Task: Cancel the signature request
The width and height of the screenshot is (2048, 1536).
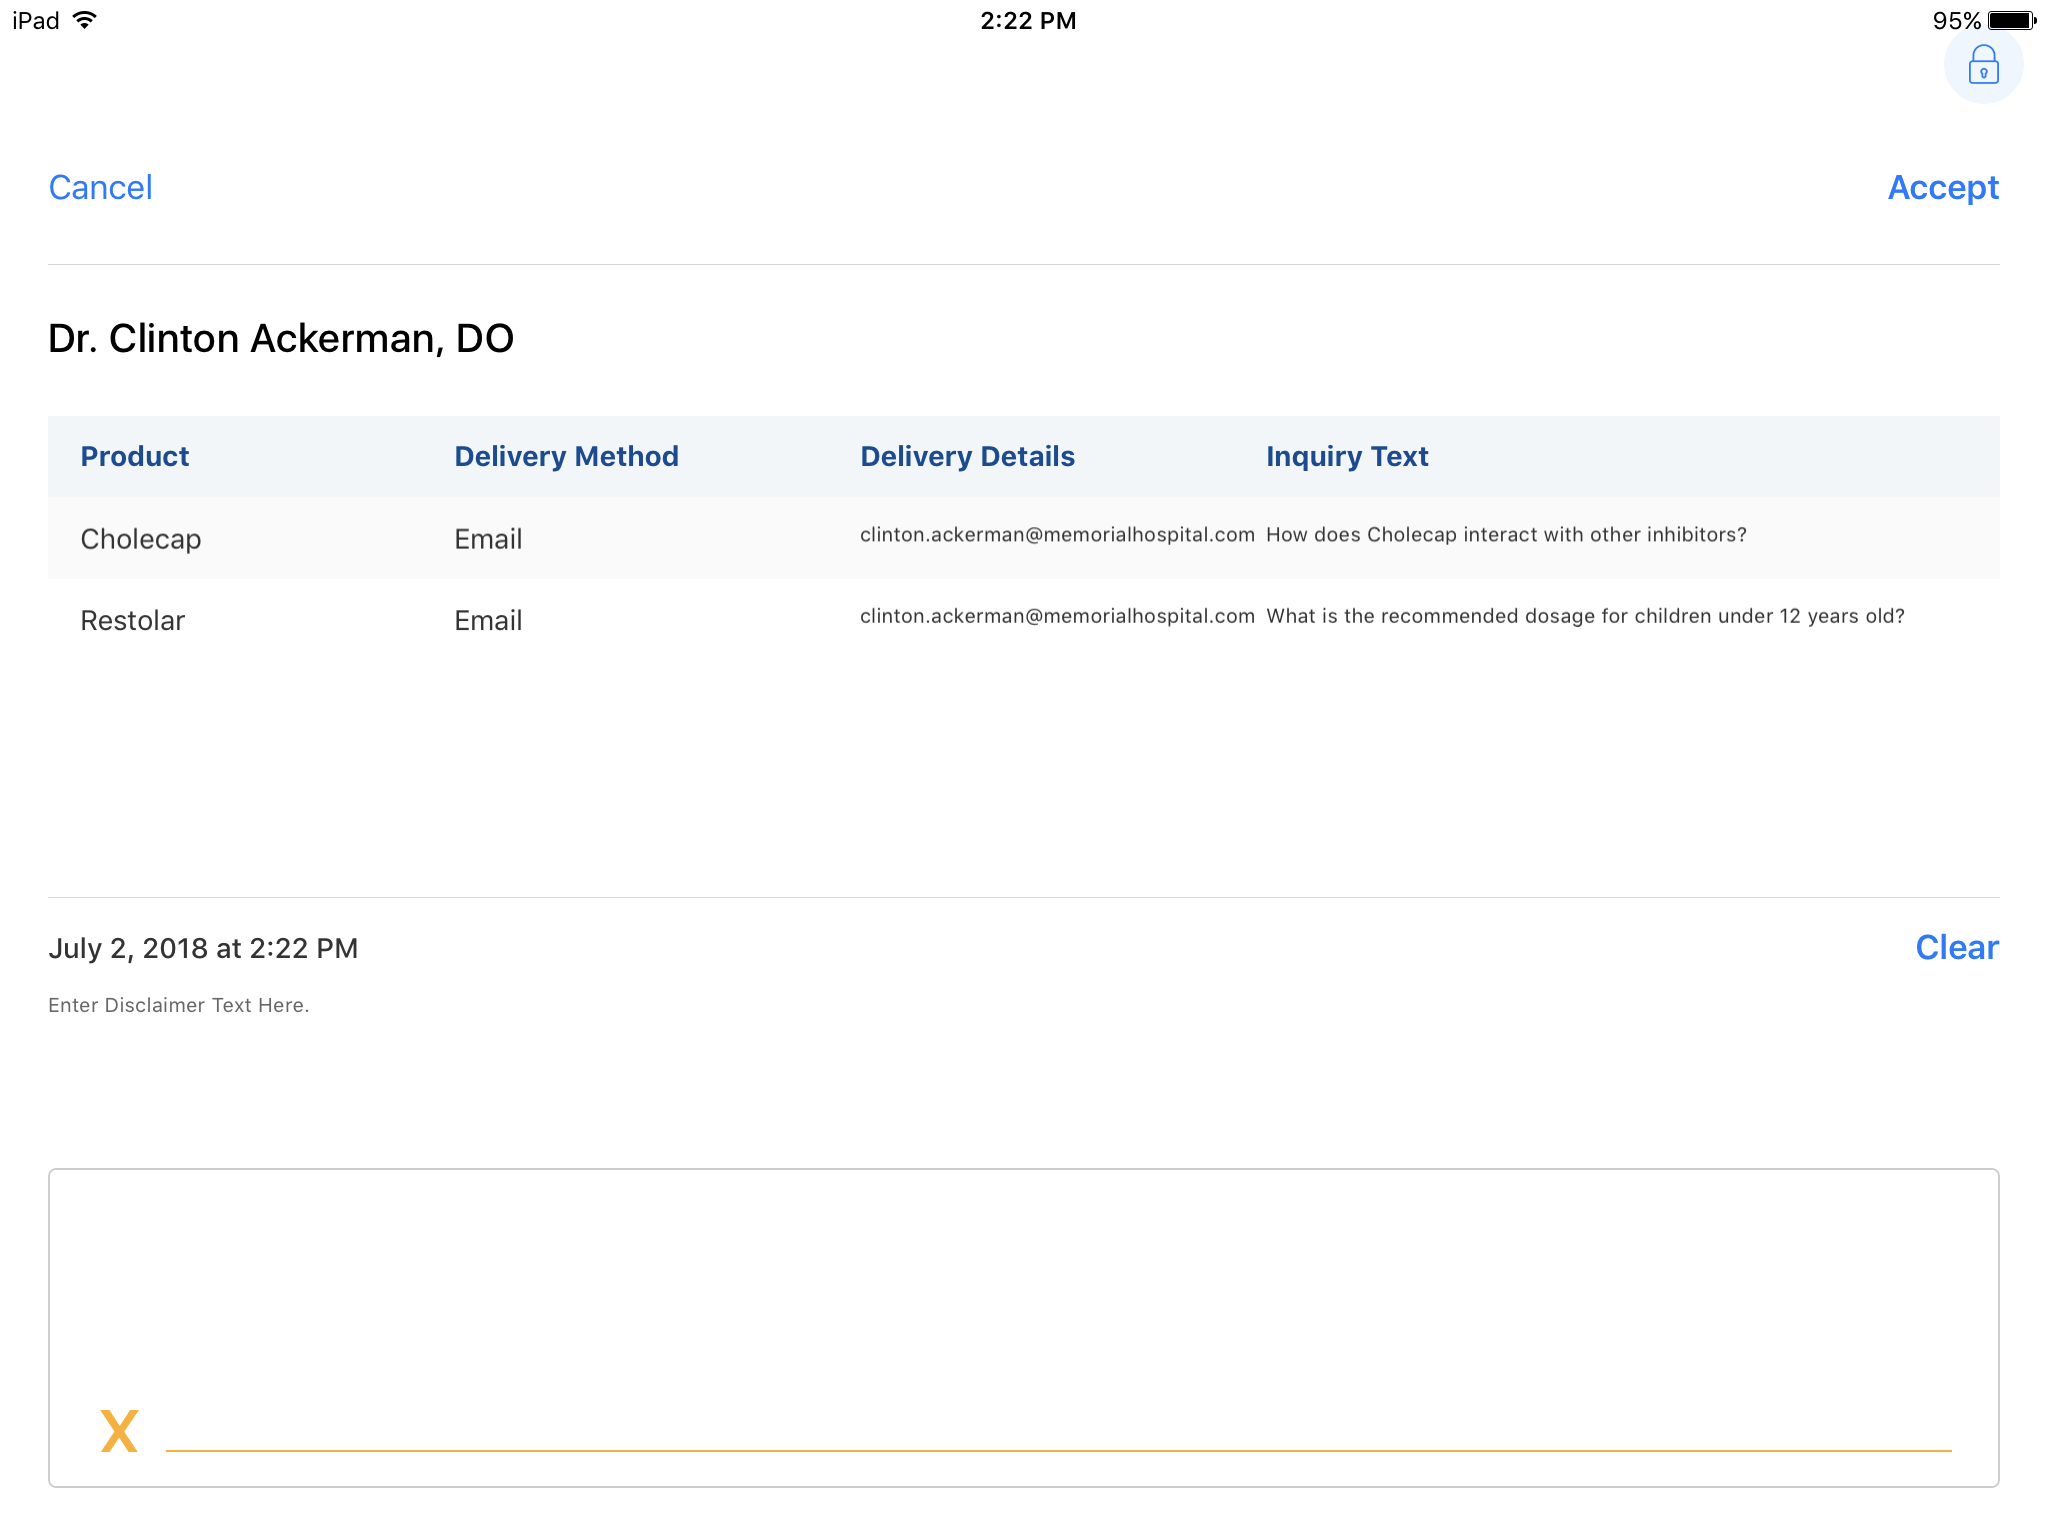Action: tap(100, 188)
